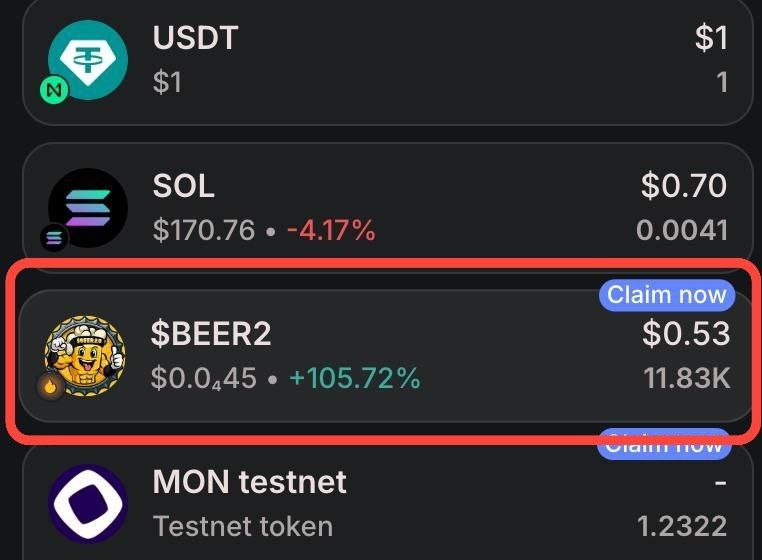Open the SOL token name
Viewport: 762px width, 560px height.
[184, 185]
